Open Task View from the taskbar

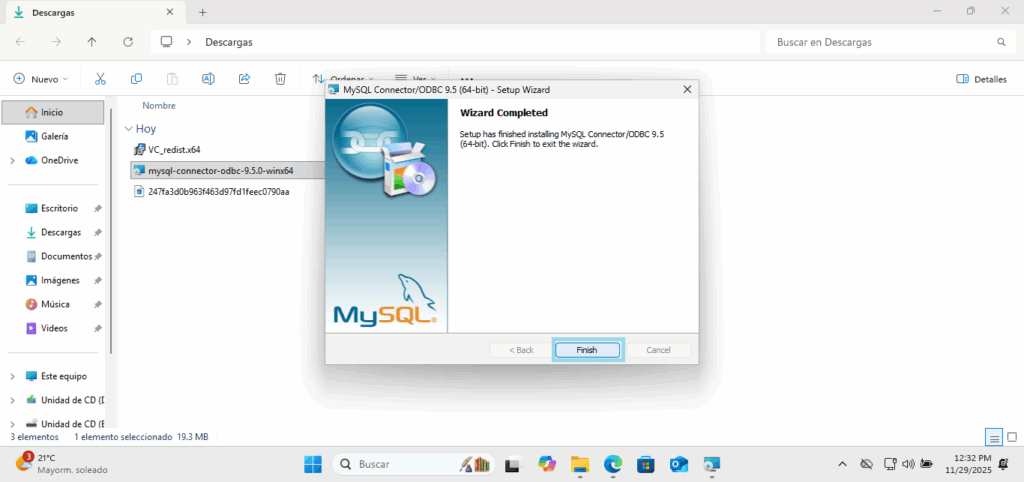tap(513, 464)
